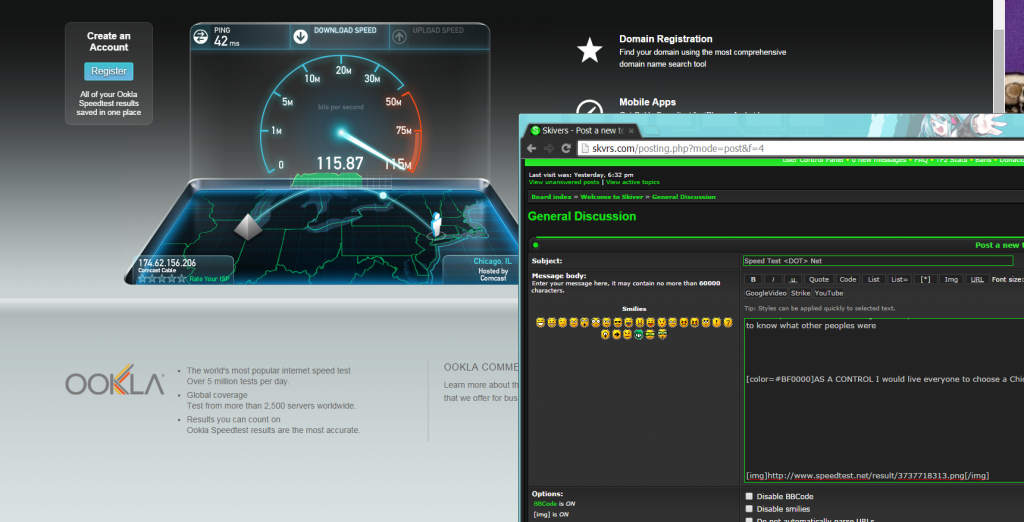Click the fifth ISP rating star
This screenshot has width=1024, height=522.
coord(182,279)
